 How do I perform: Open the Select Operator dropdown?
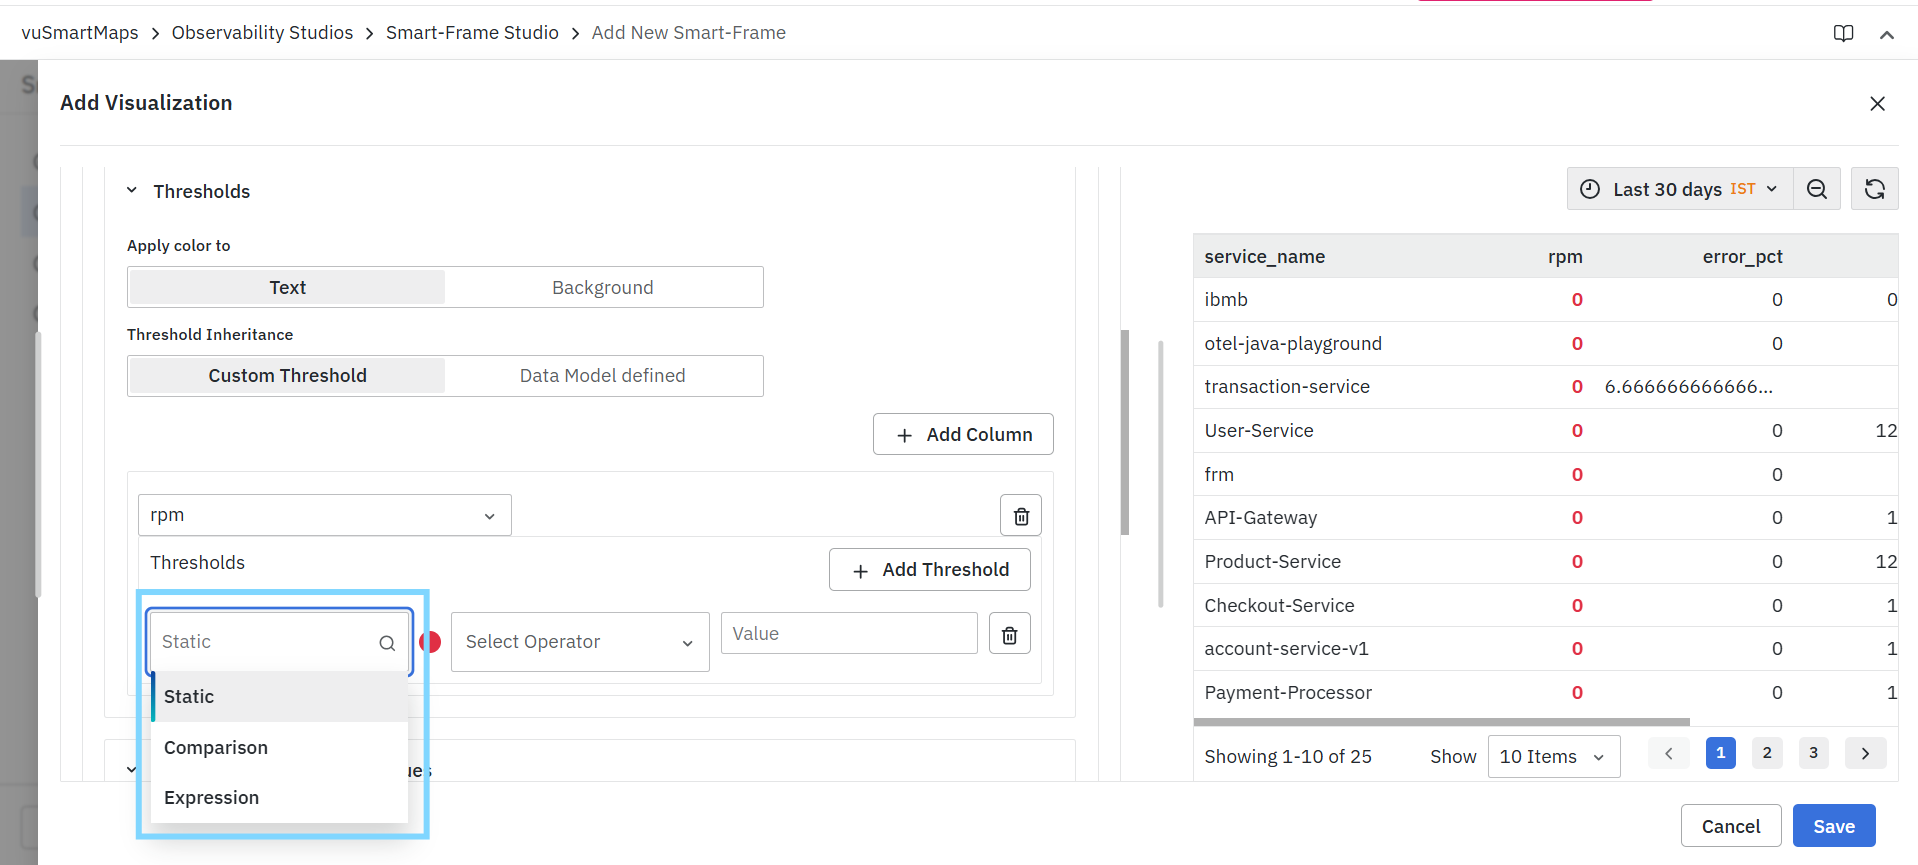(x=580, y=642)
